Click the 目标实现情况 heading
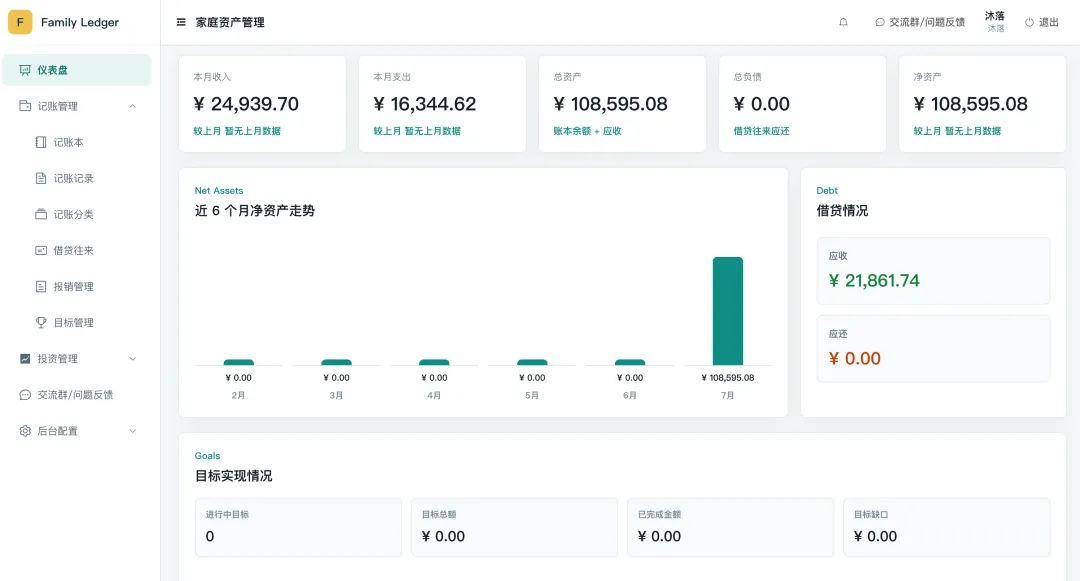This screenshot has width=1080, height=581. point(233,476)
